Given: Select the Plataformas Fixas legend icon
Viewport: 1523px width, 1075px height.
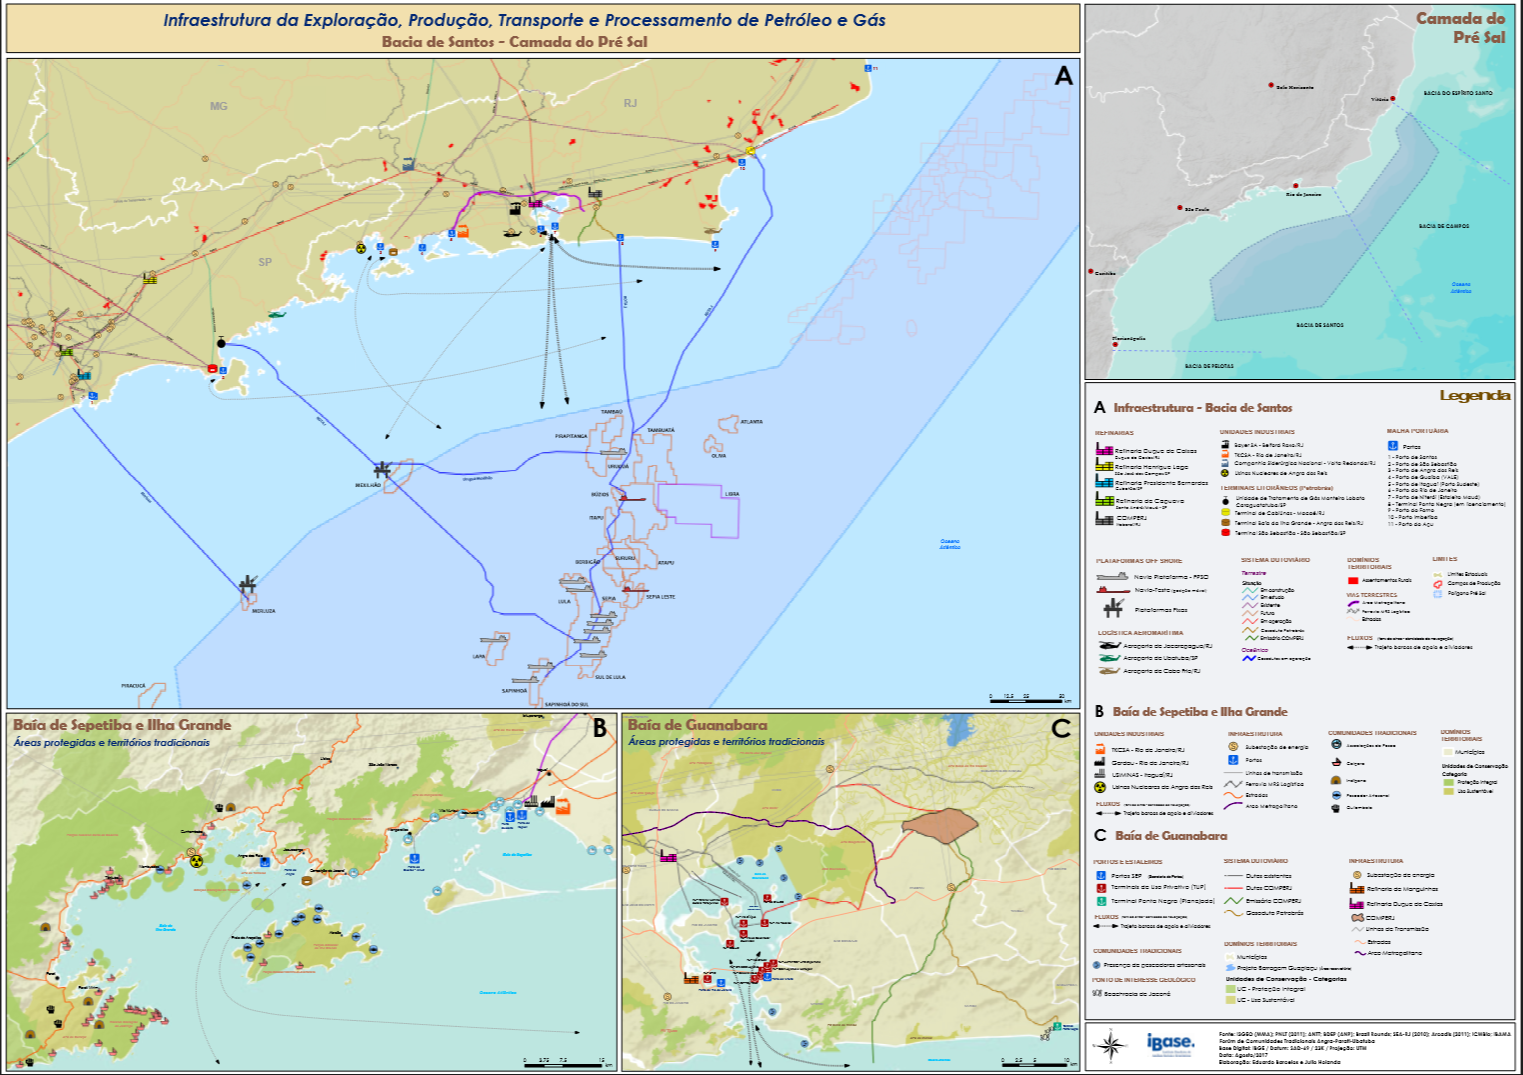Looking at the screenshot, I should coord(1113,608).
